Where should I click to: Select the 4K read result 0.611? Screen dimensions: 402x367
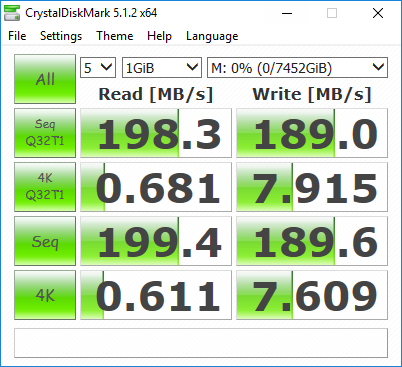156,295
